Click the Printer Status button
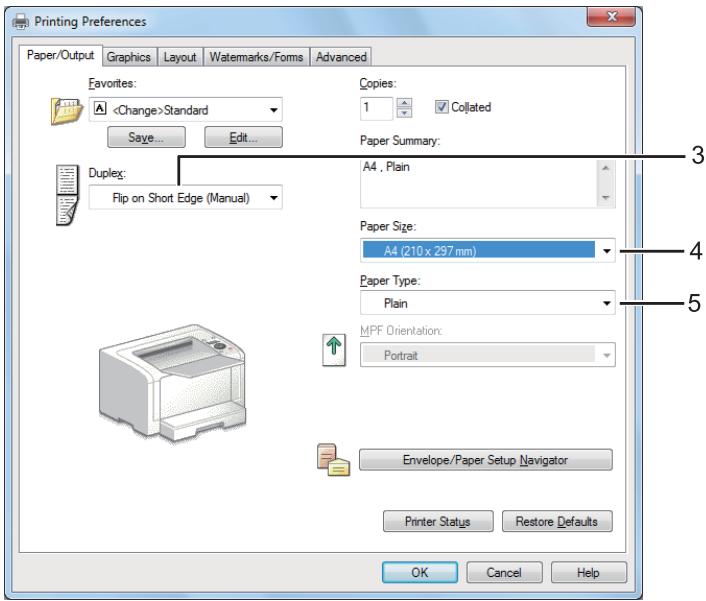706x601 pixels. pyautogui.click(x=438, y=521)
